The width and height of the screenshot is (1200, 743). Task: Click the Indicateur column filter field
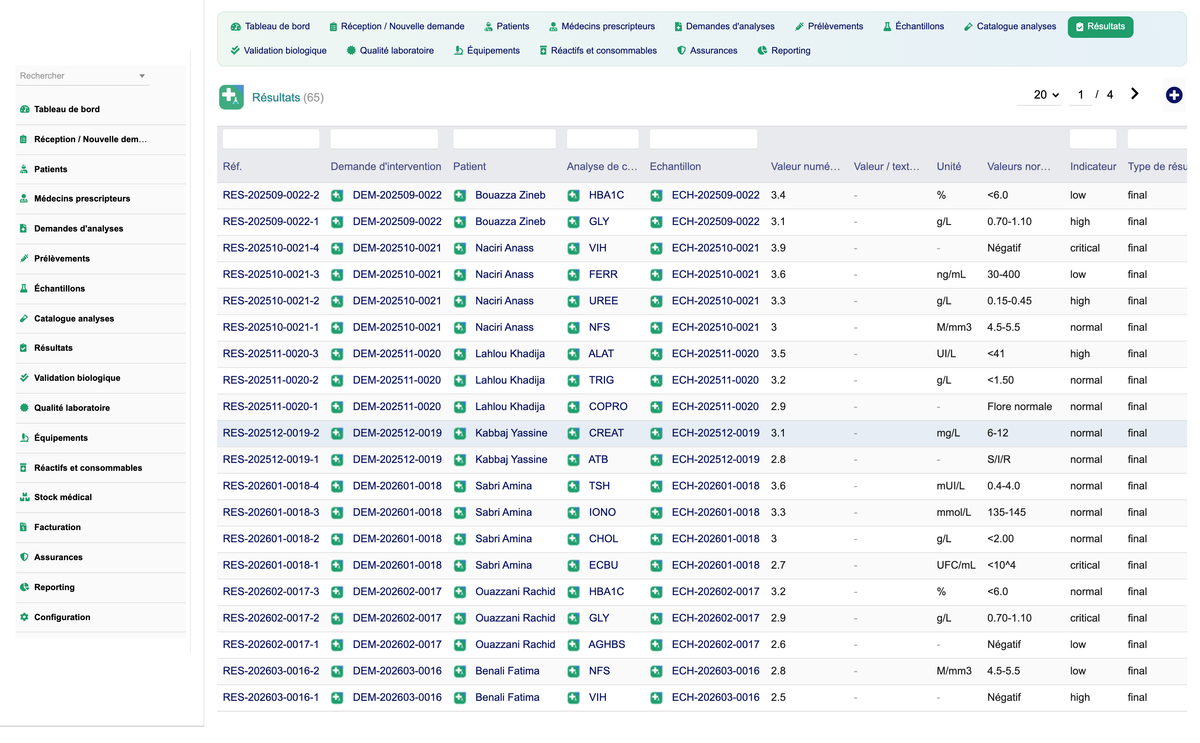(x=1093, y=139)
